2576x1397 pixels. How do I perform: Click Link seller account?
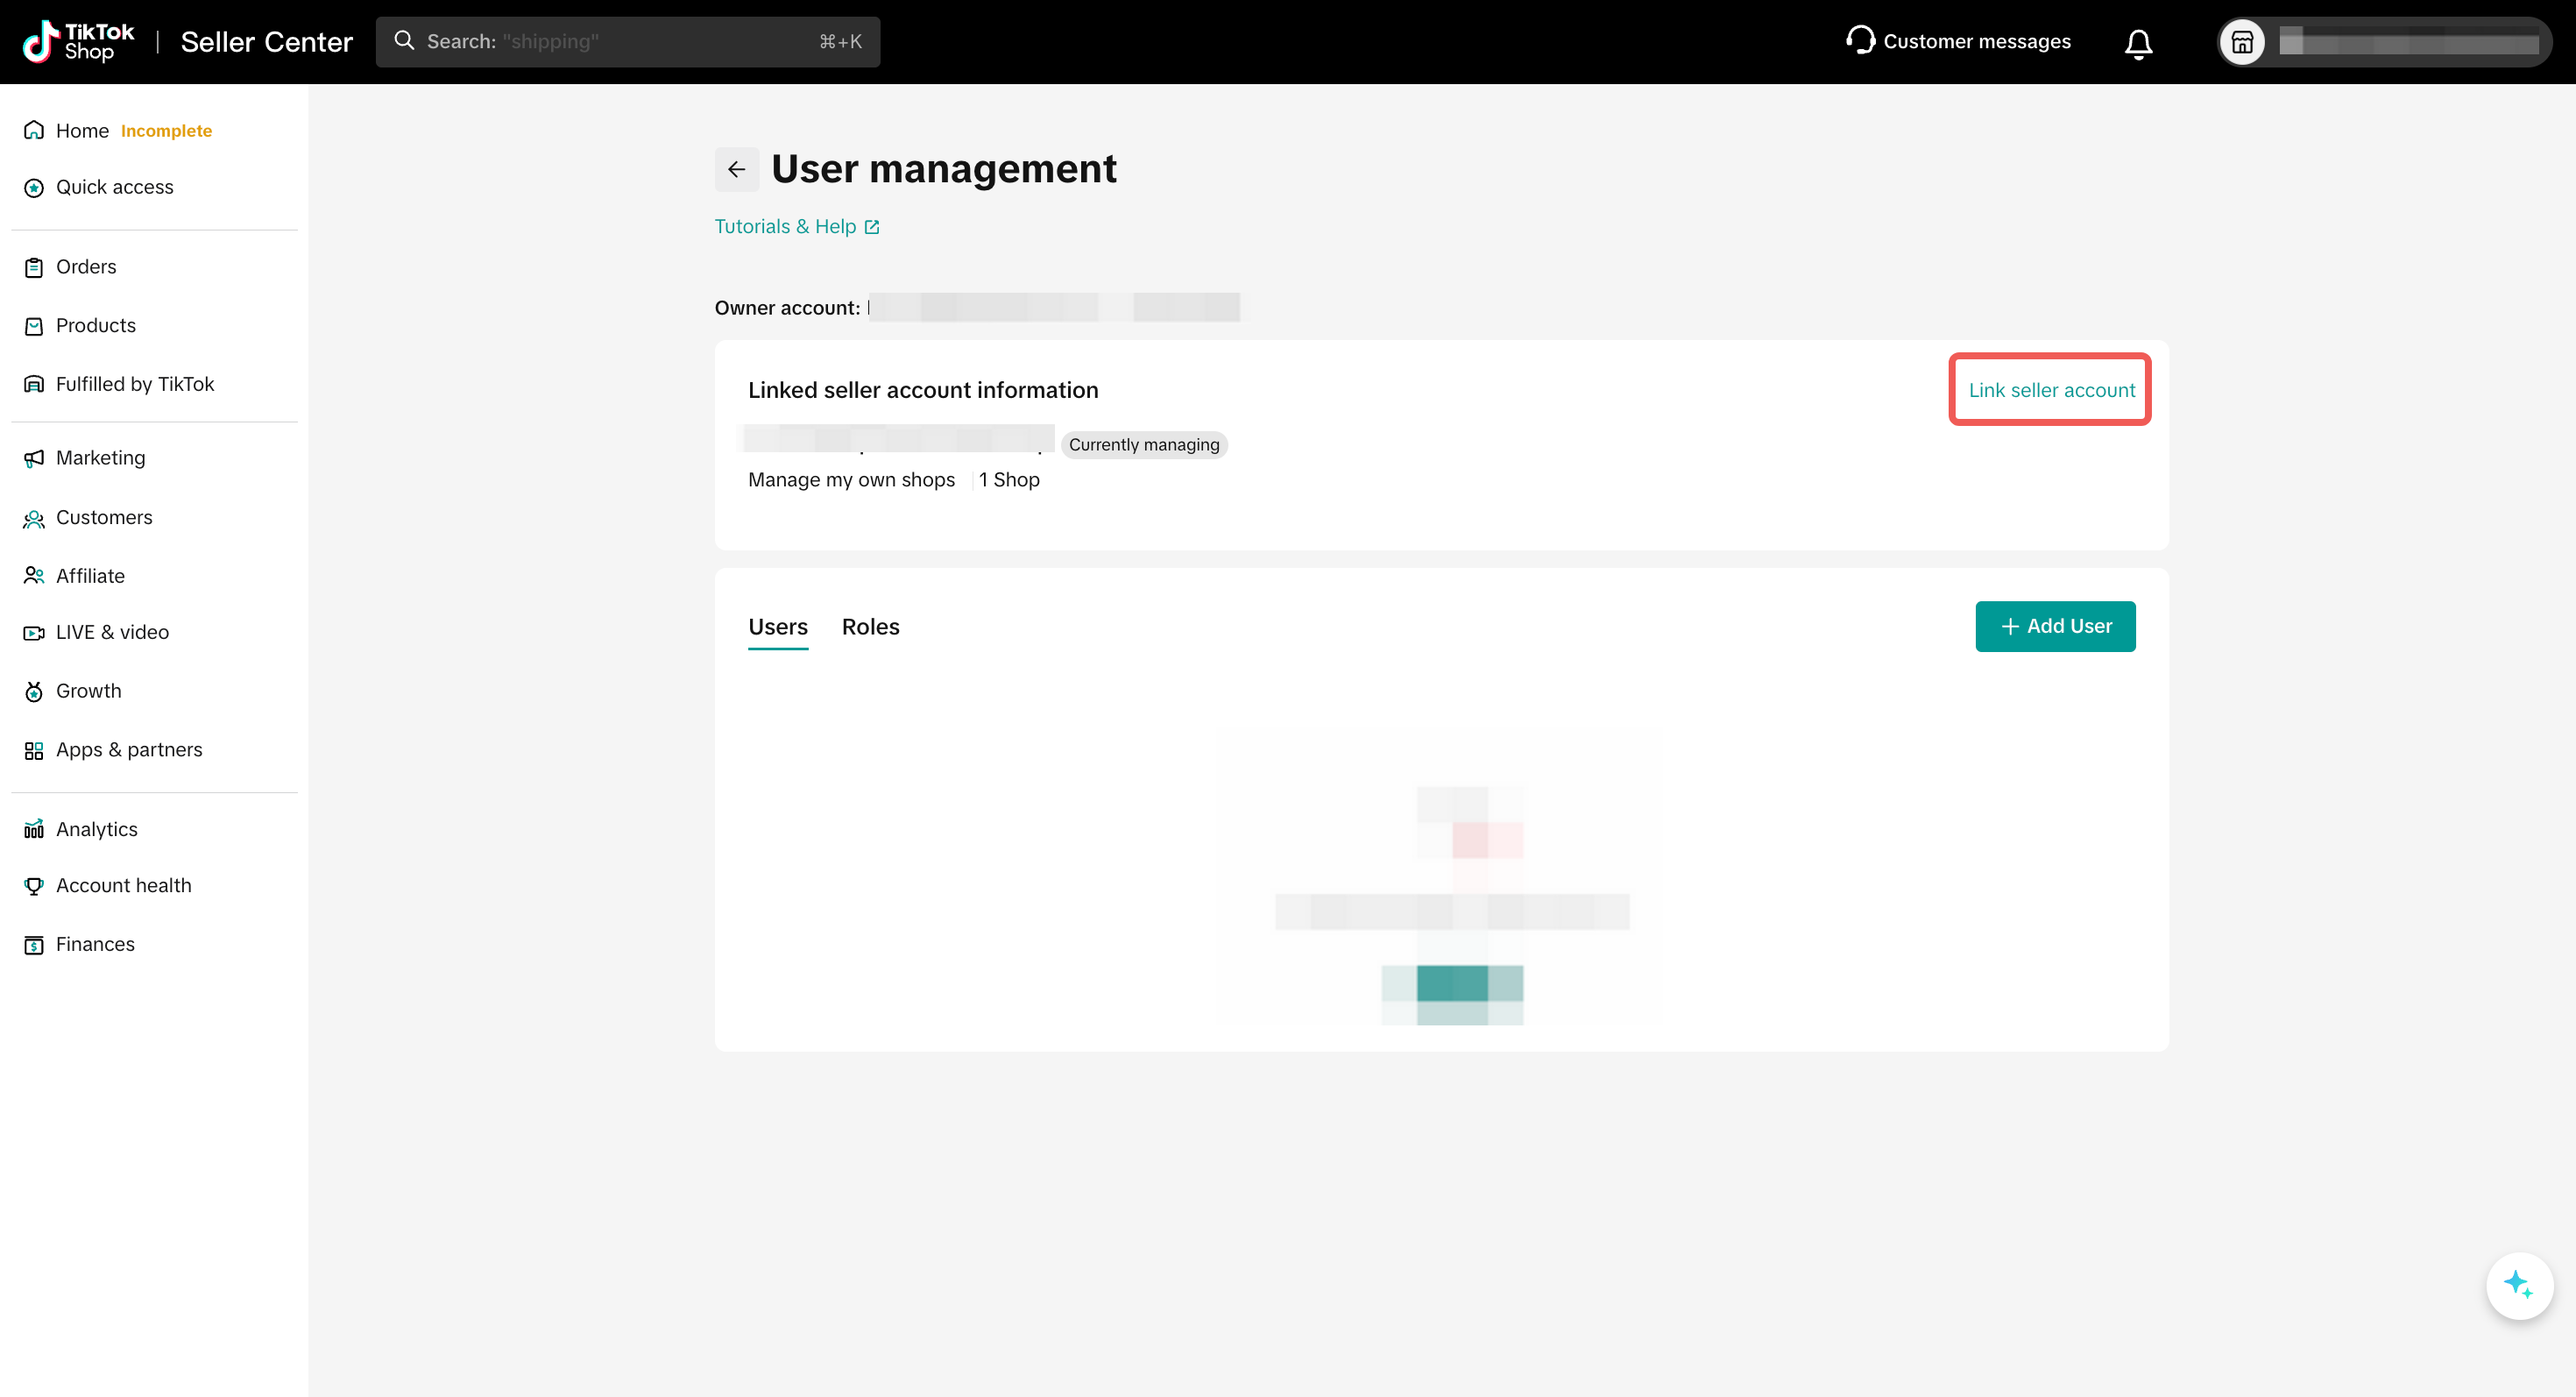pyautogui.click(x=2050, y=390)
